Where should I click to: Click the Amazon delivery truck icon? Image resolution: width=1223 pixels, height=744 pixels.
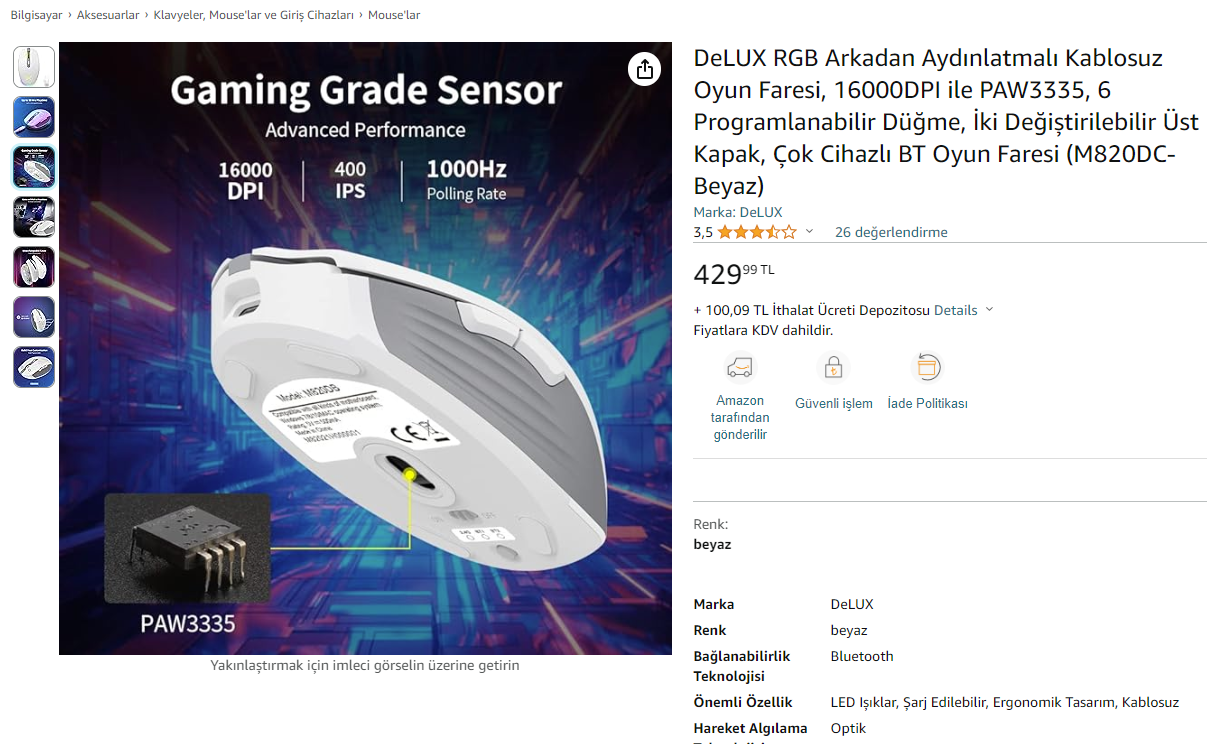tap(739, 367)
